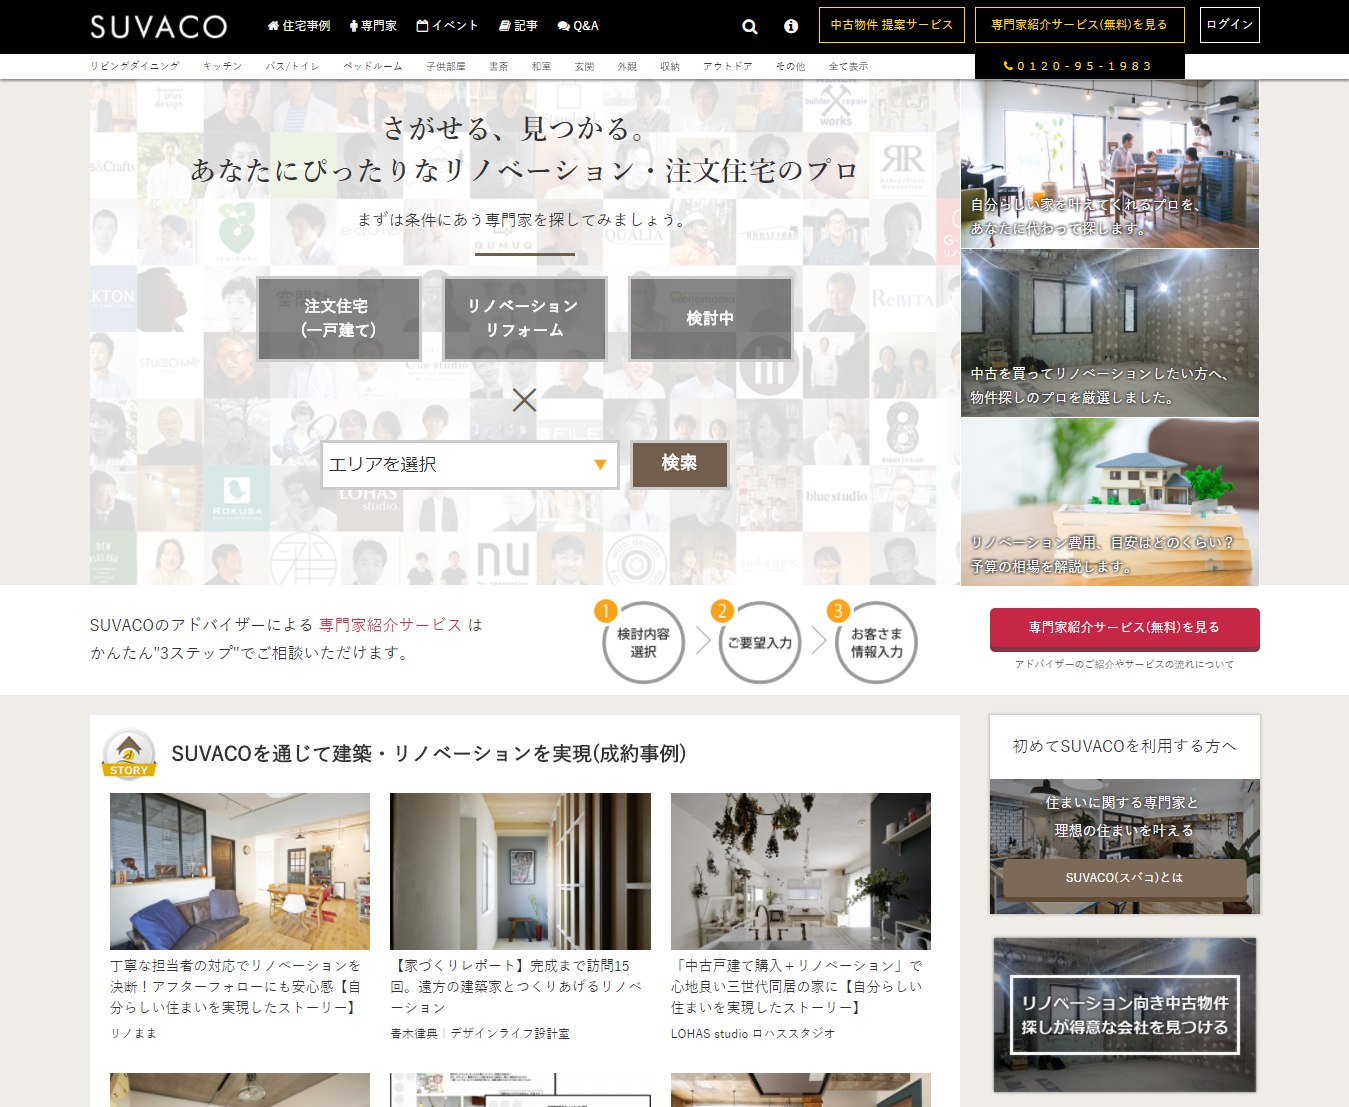Image resolution: width=1349 pixels, height=1107 pixels.
Task: Click the SUVACO(スバコ)とは button
Action: point(1124,878)
